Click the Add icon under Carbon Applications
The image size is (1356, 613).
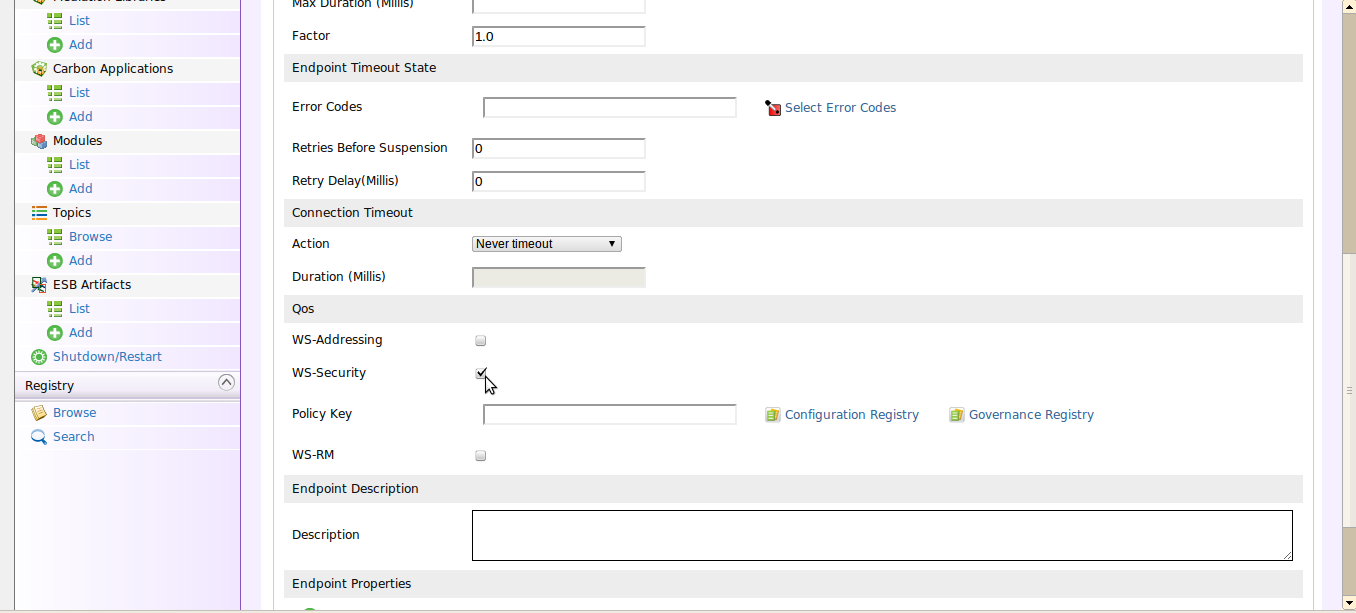pos(55,116)
